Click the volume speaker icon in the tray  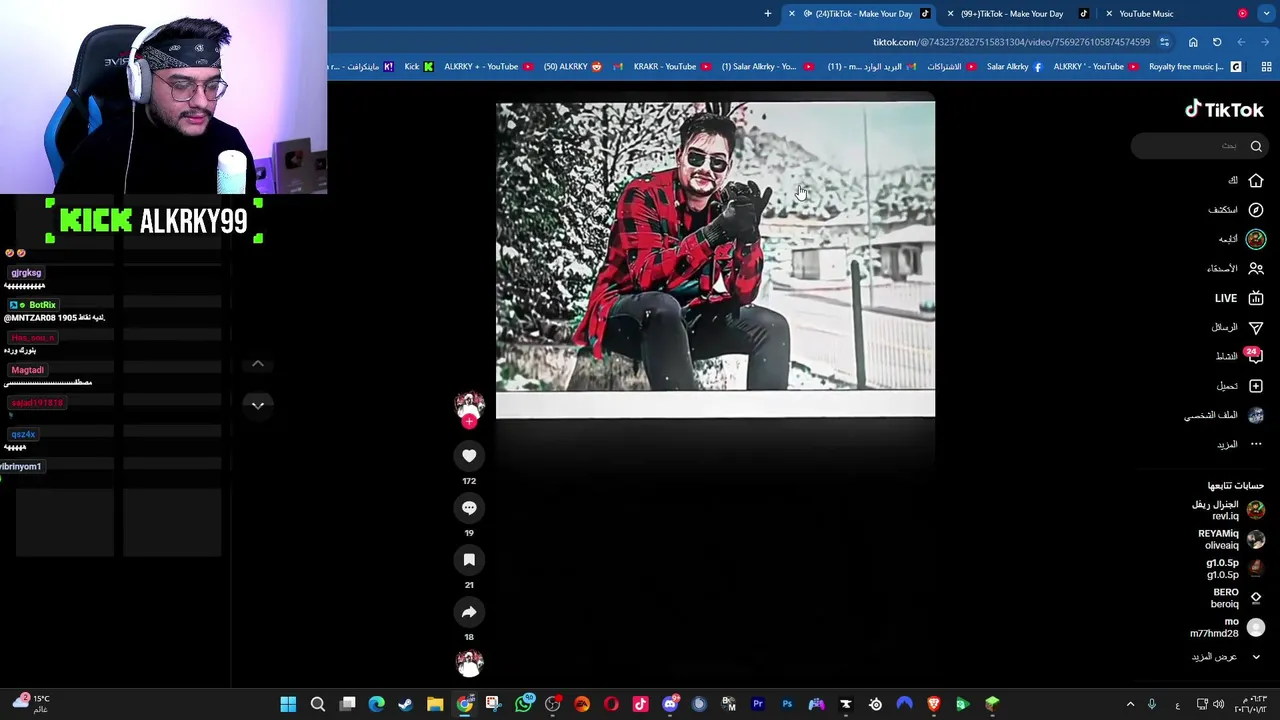(x=1218, y=704)
